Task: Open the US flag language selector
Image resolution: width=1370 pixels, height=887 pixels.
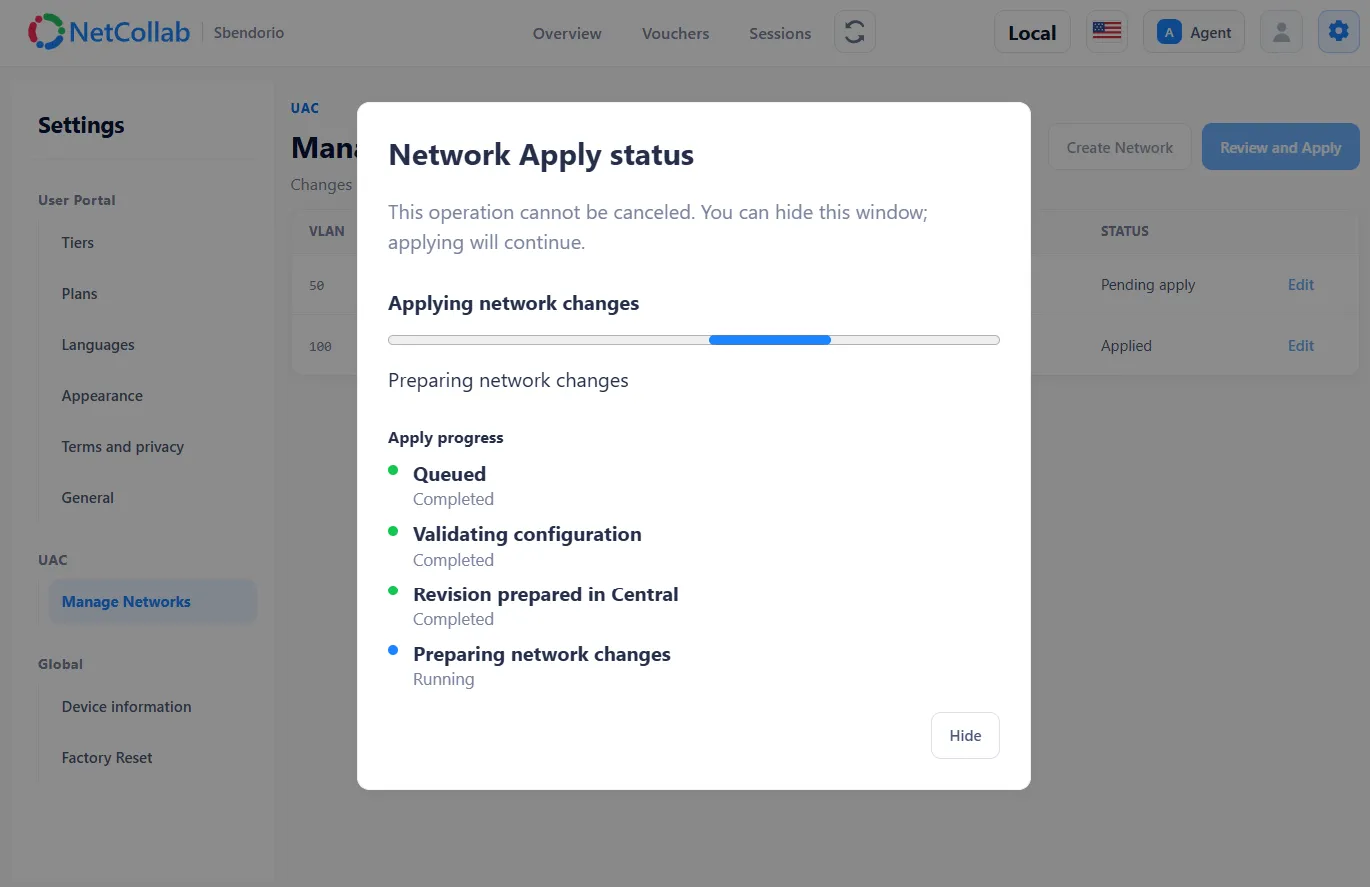Action: click(1107, 32)
